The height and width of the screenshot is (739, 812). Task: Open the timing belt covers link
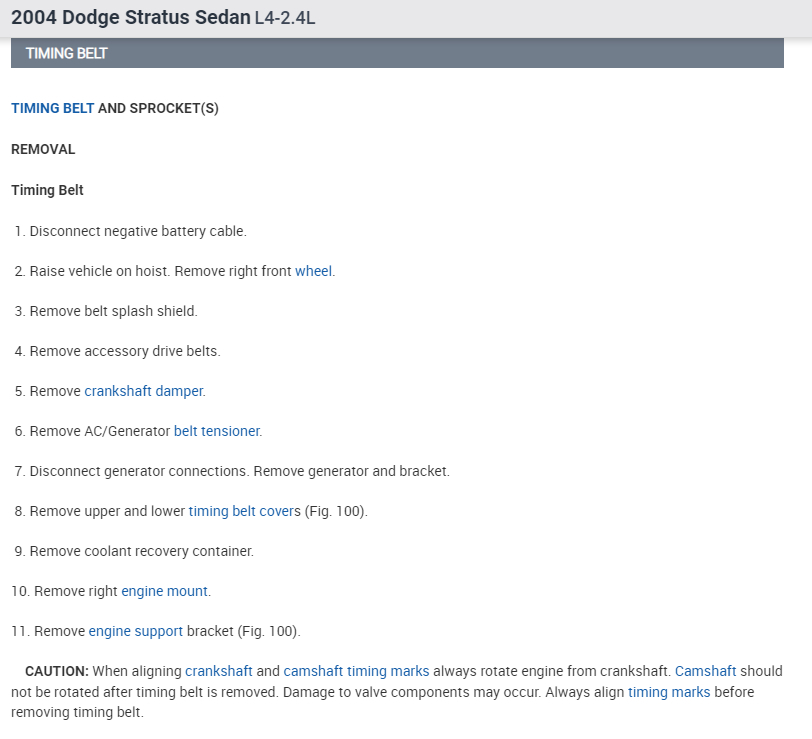tap(244, 511)
